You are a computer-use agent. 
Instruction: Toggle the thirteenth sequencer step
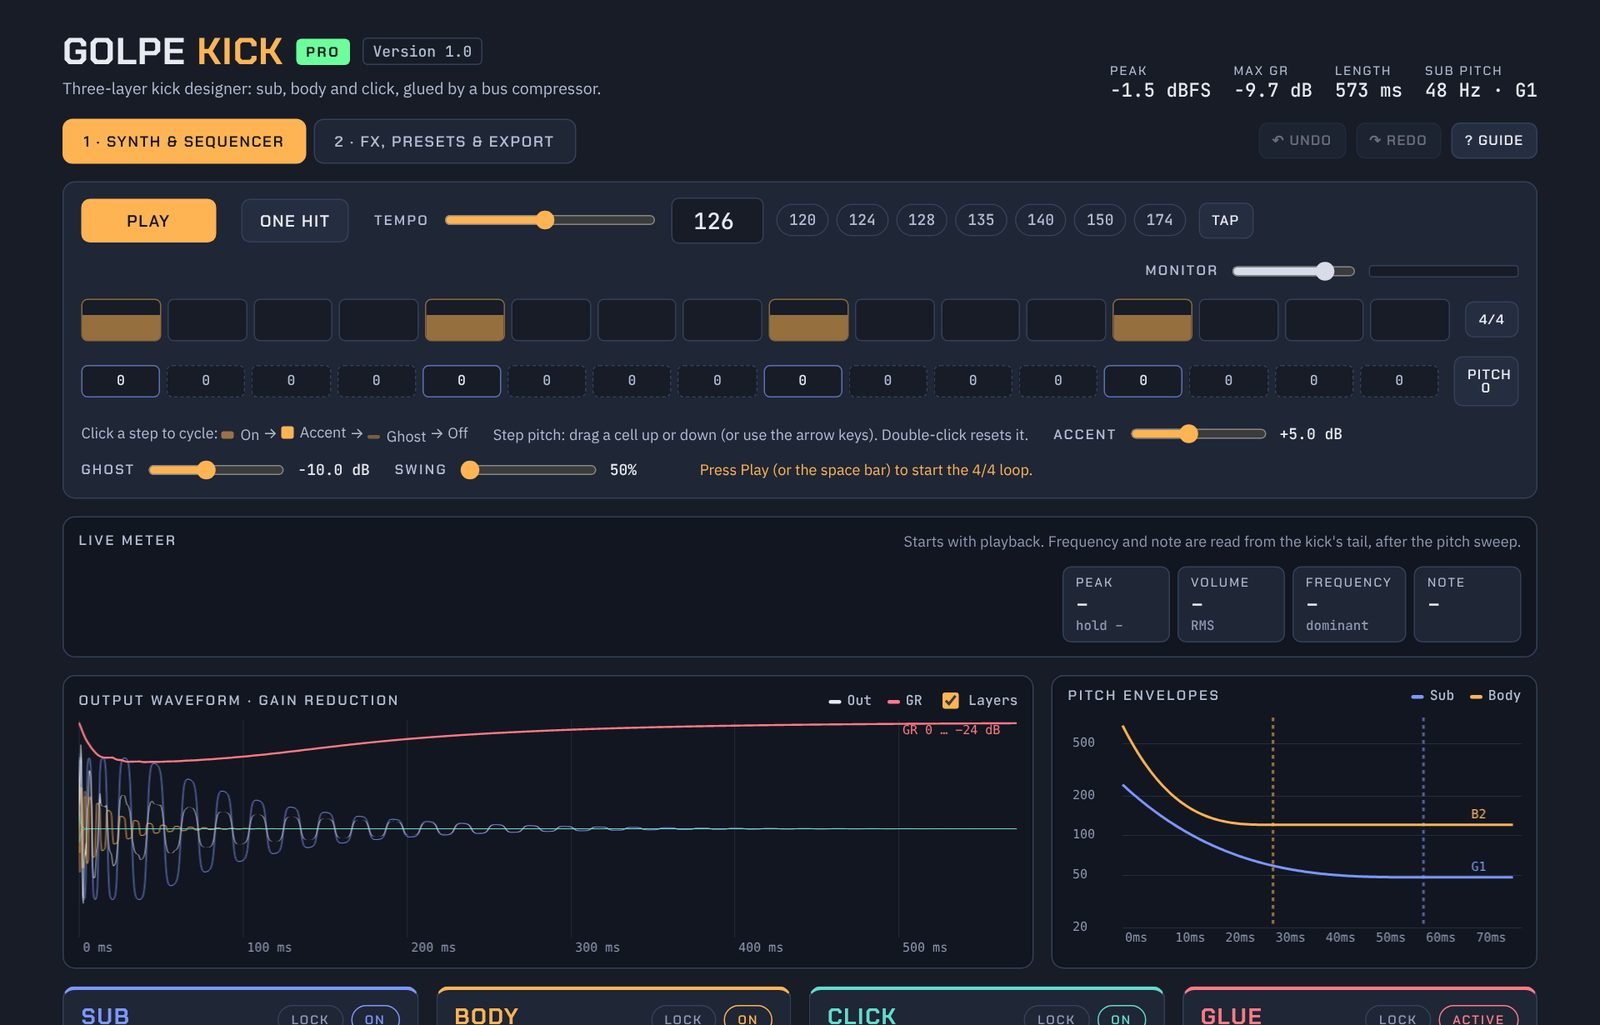point(1152,320)
